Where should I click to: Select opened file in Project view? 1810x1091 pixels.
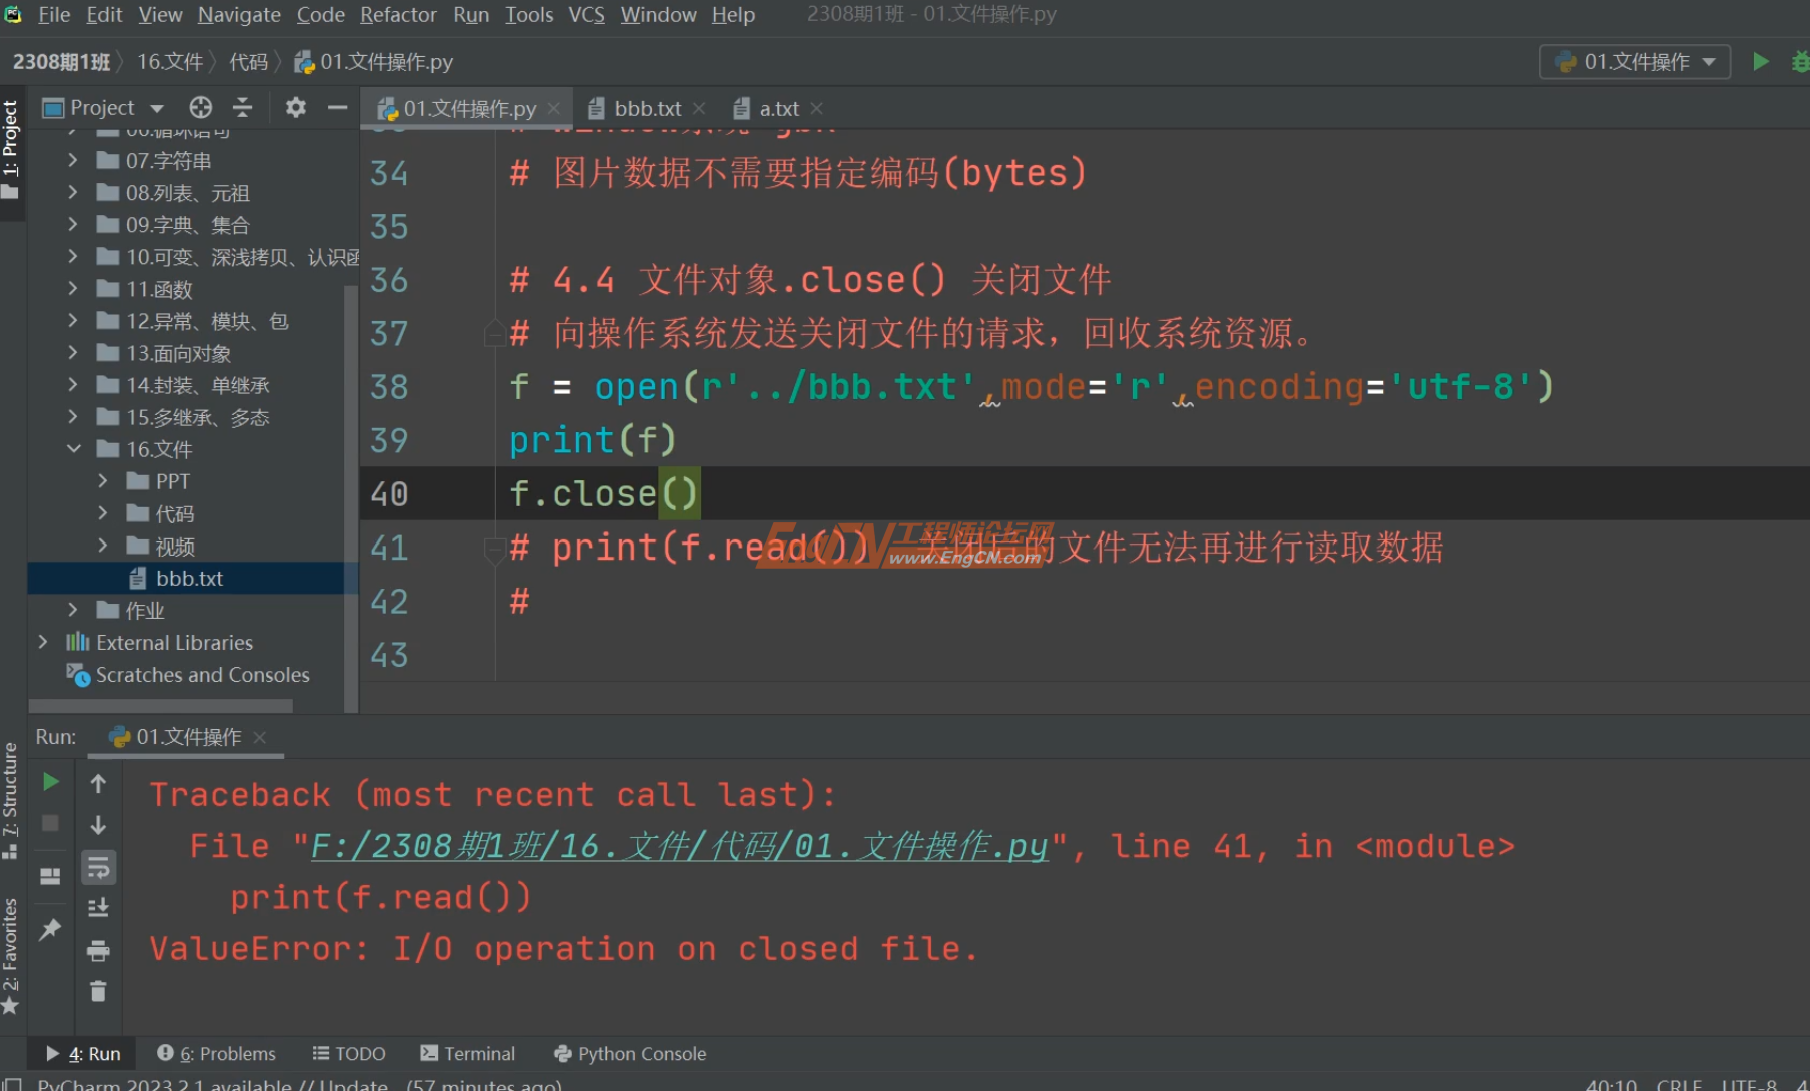pyautogui.click(x=200, y=107)
